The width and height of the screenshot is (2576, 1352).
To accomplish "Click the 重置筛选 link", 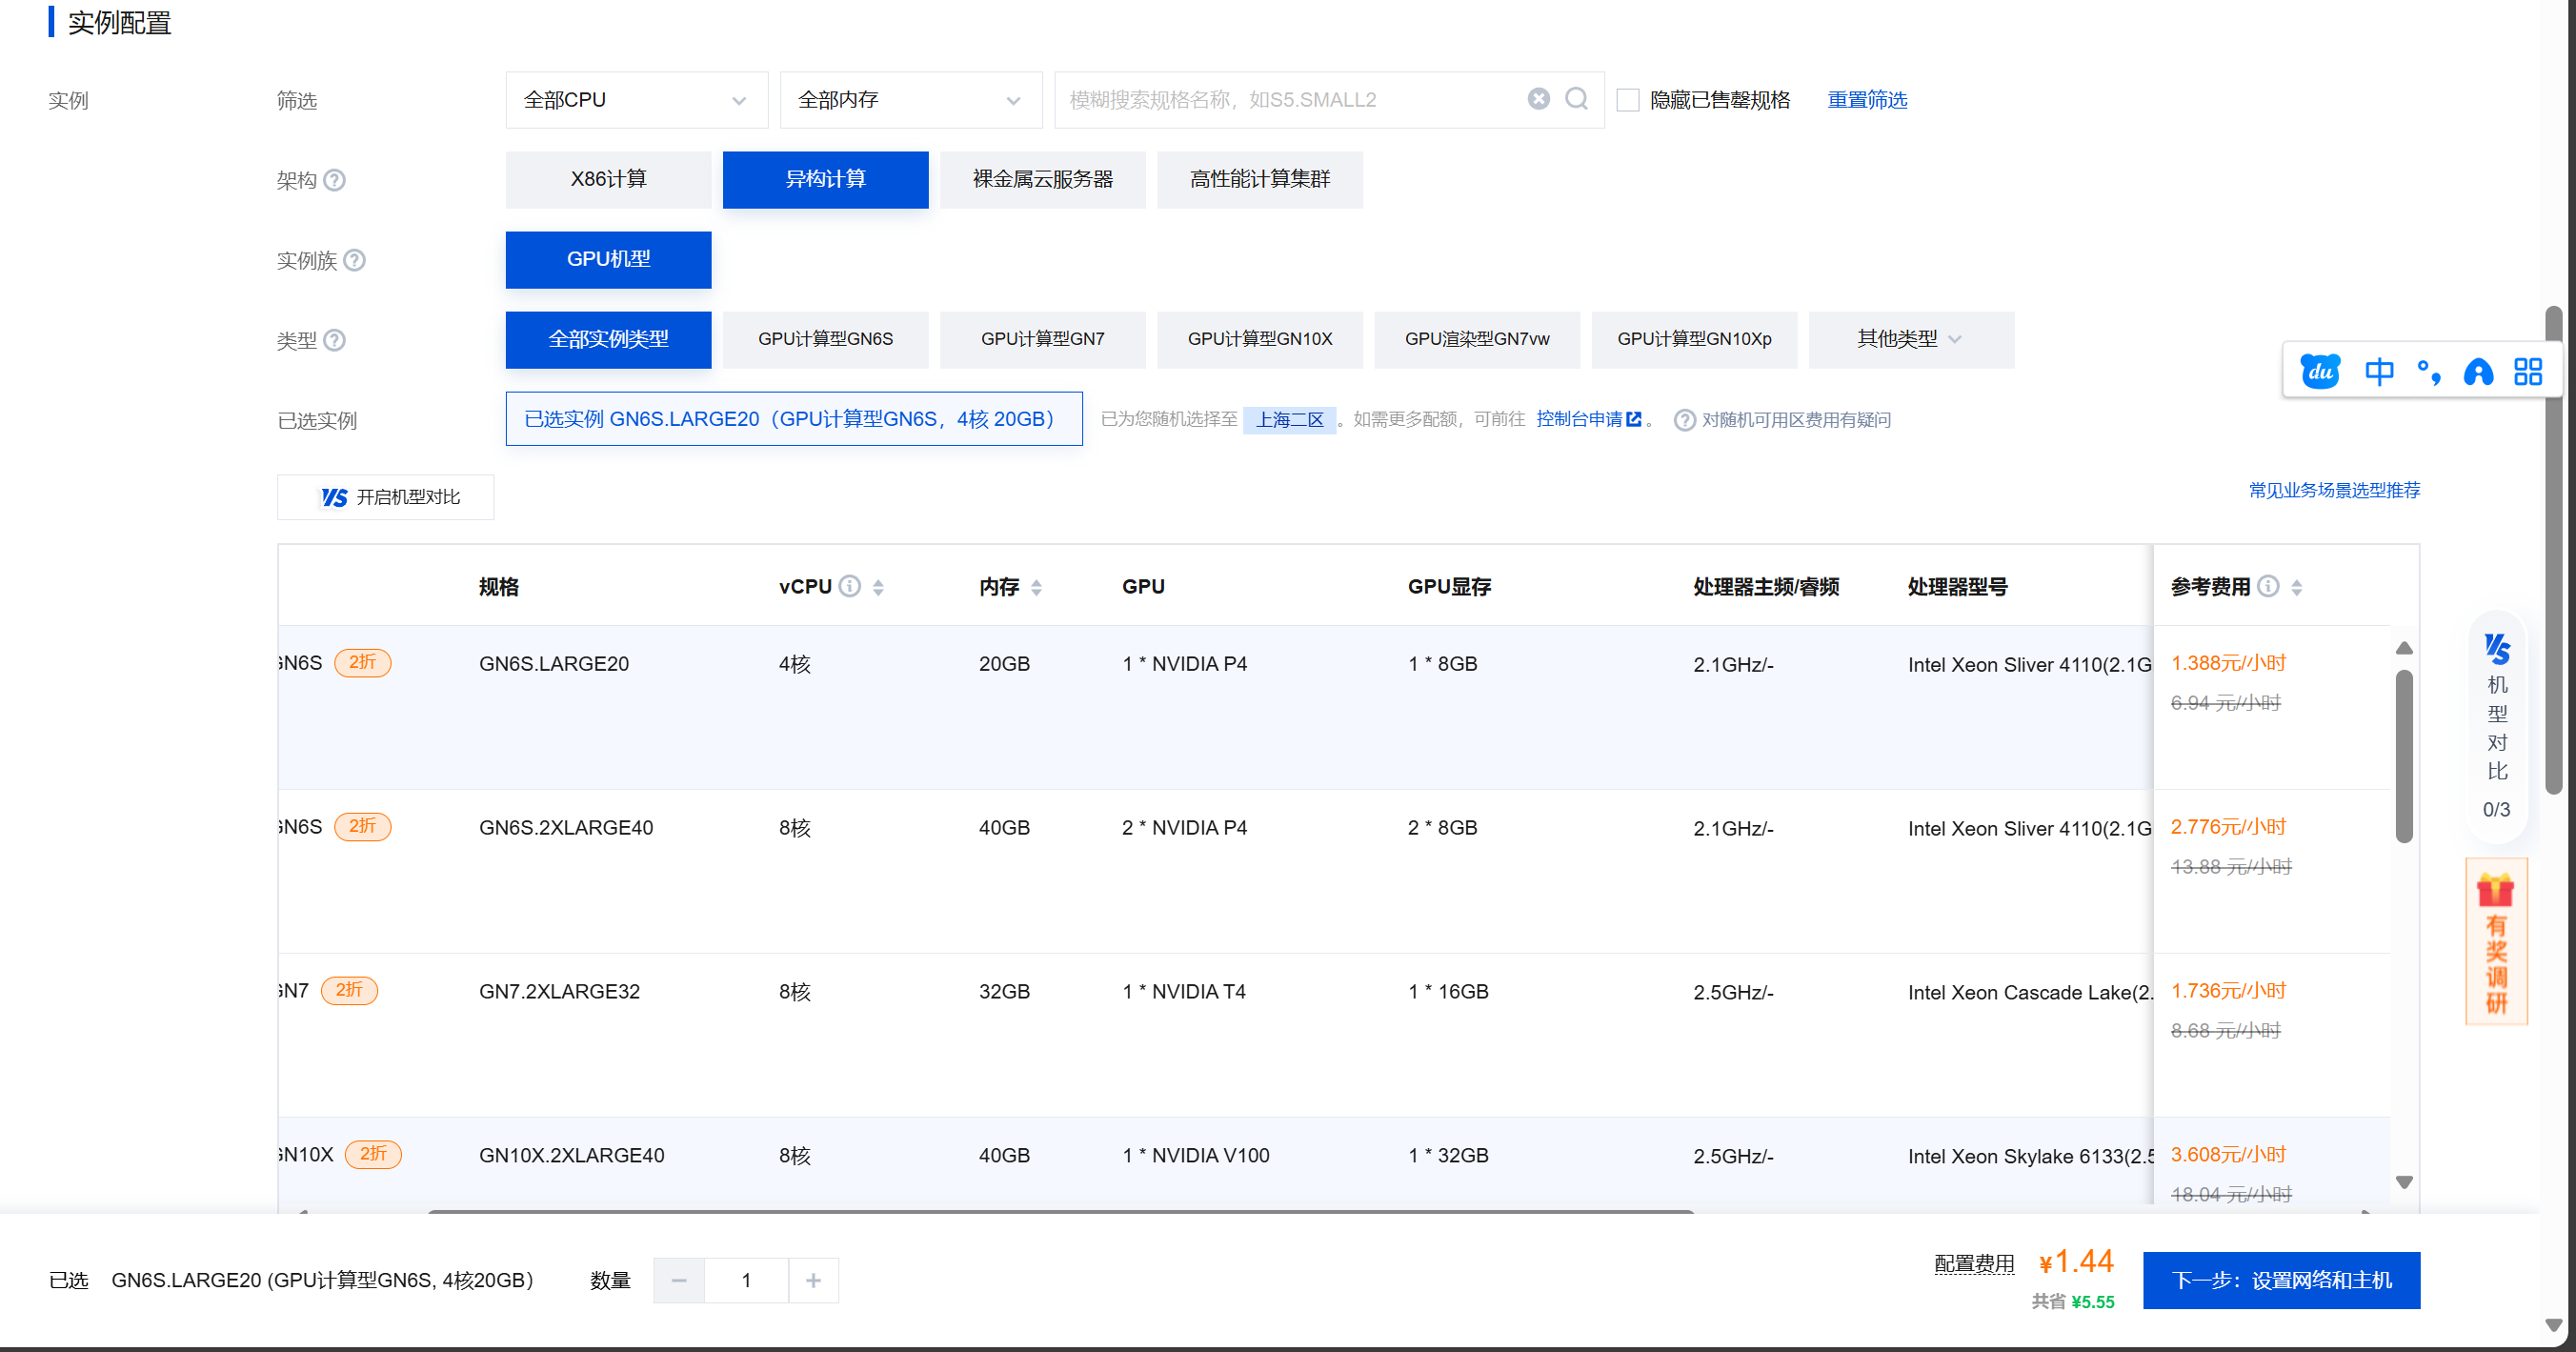I will click(x=1866, y=100).
